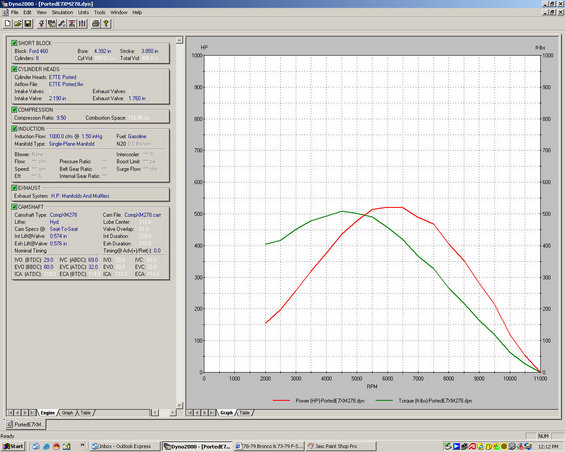Open the Units menu
Screen dimensions: 565x452
84,12
